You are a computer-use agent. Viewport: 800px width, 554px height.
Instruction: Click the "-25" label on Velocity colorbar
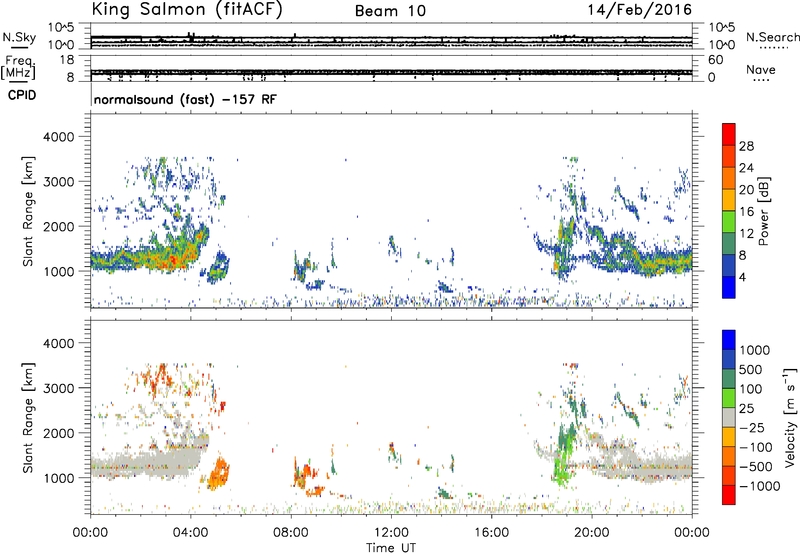pos(753,427)
